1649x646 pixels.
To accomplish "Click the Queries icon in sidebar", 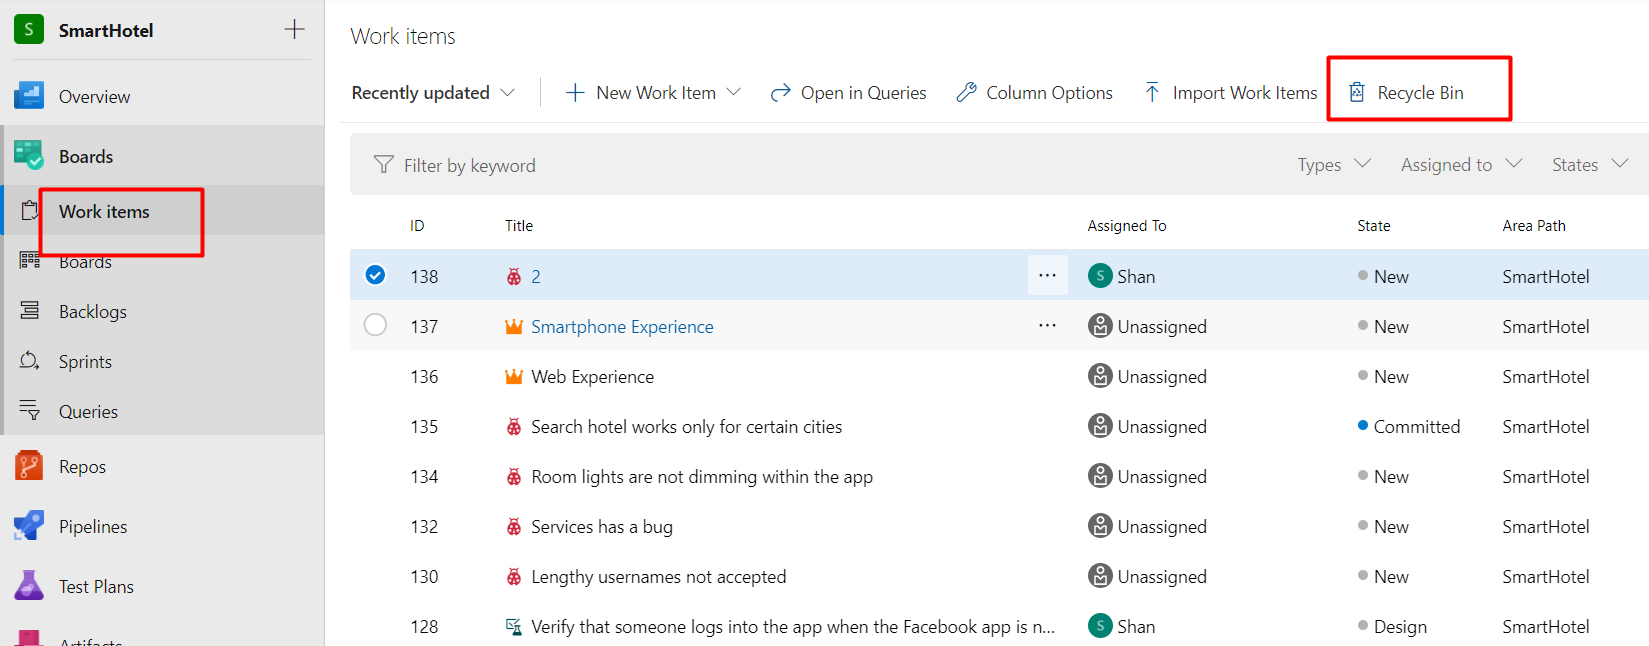I will point(30,410).
